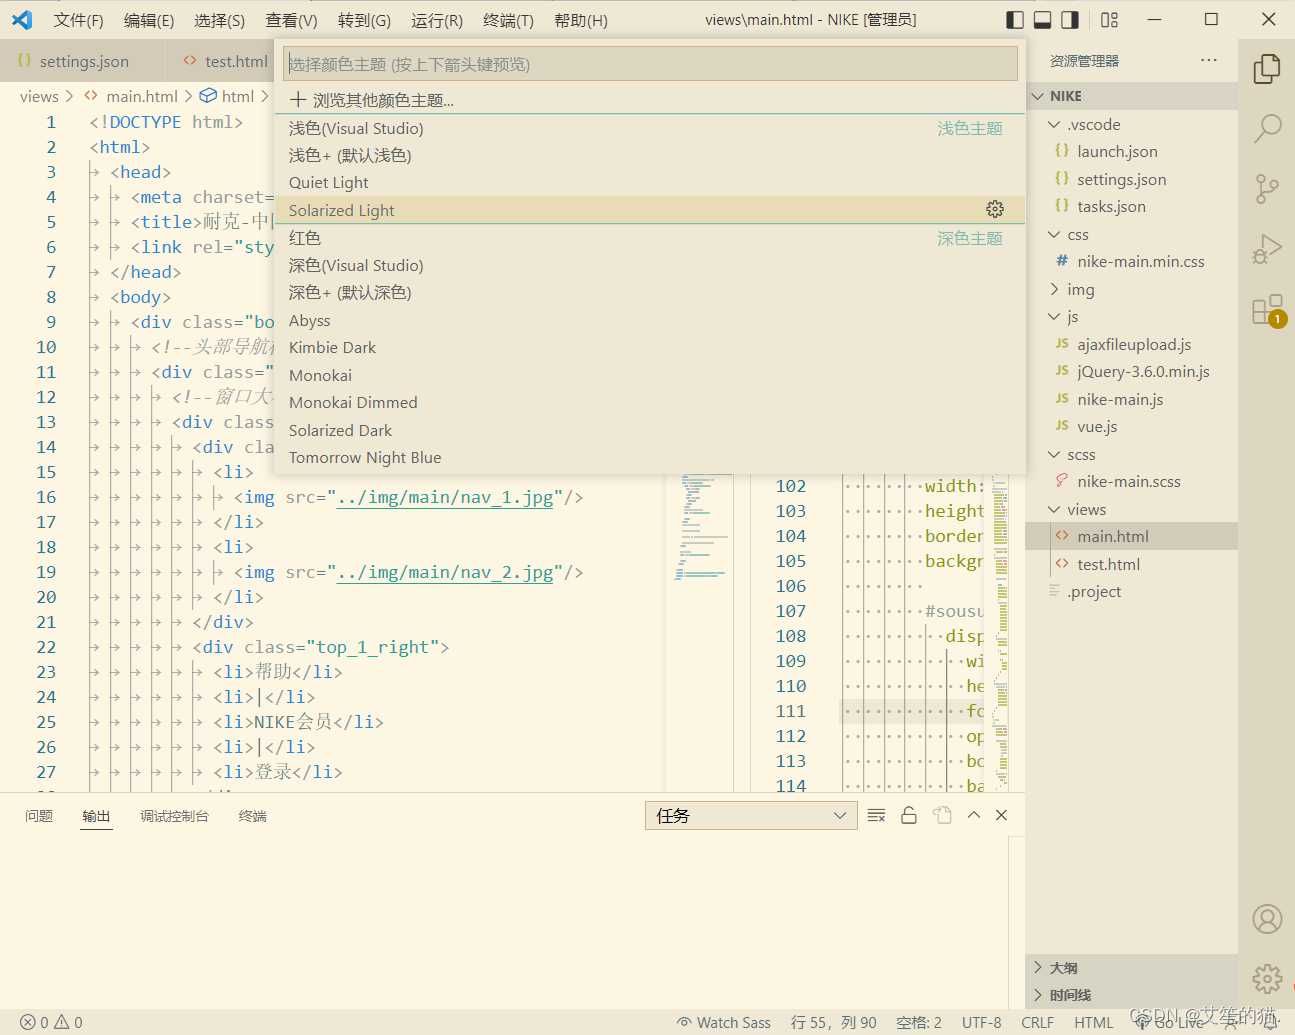Toggle secondary side bar layout icon
1295x1035 pixels.
(1070, 19)
